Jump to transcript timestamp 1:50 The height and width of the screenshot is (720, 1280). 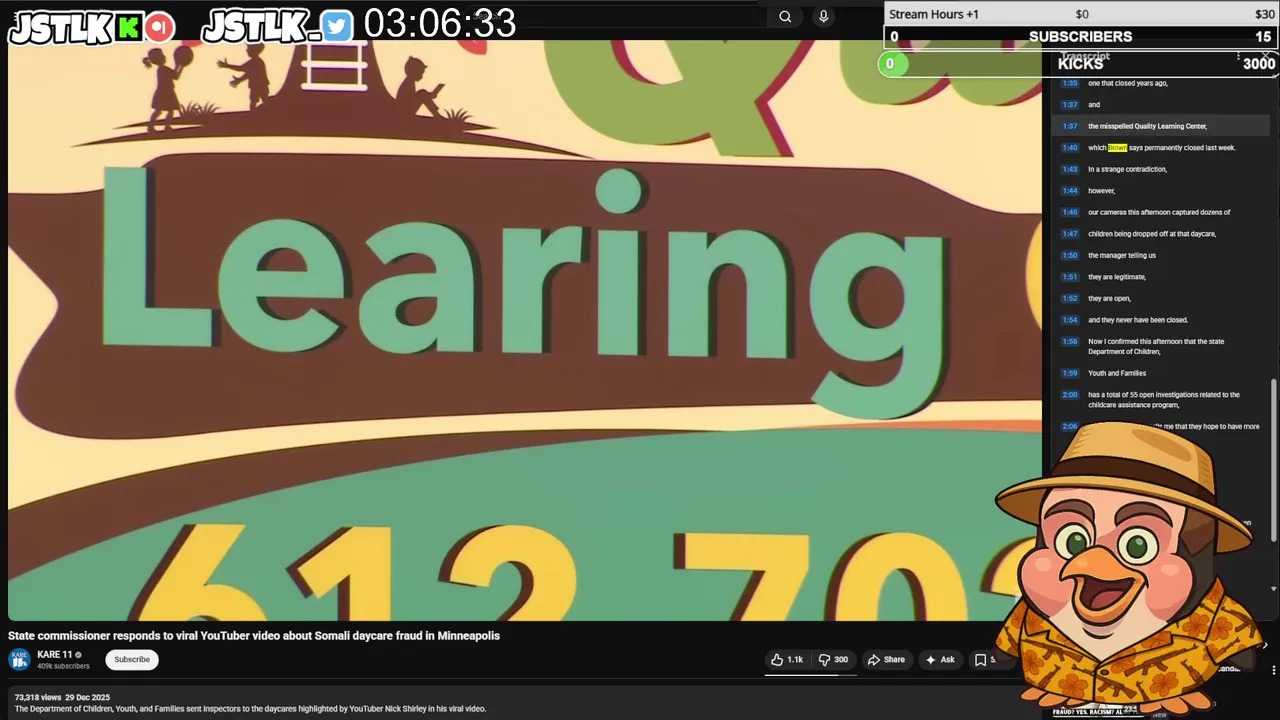(x=1070, y=255)
